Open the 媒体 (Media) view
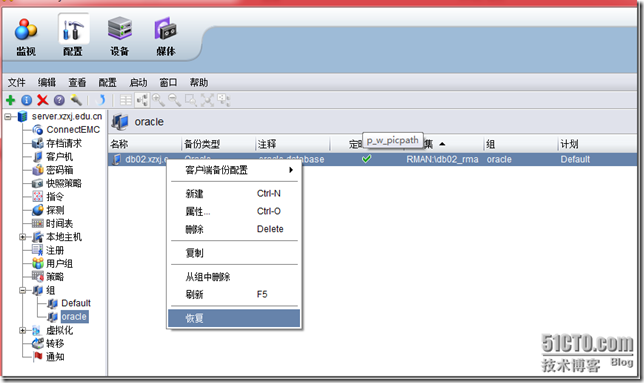The image size is (644, 383). (x=166, y=37)
